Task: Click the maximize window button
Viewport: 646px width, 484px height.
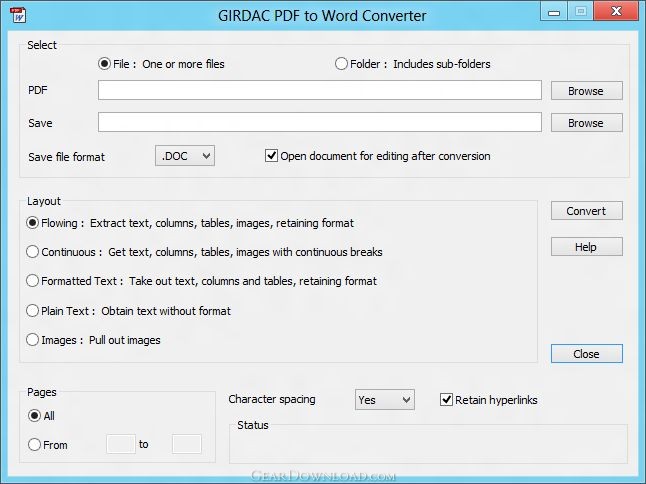Action: (x=580, y=12)
